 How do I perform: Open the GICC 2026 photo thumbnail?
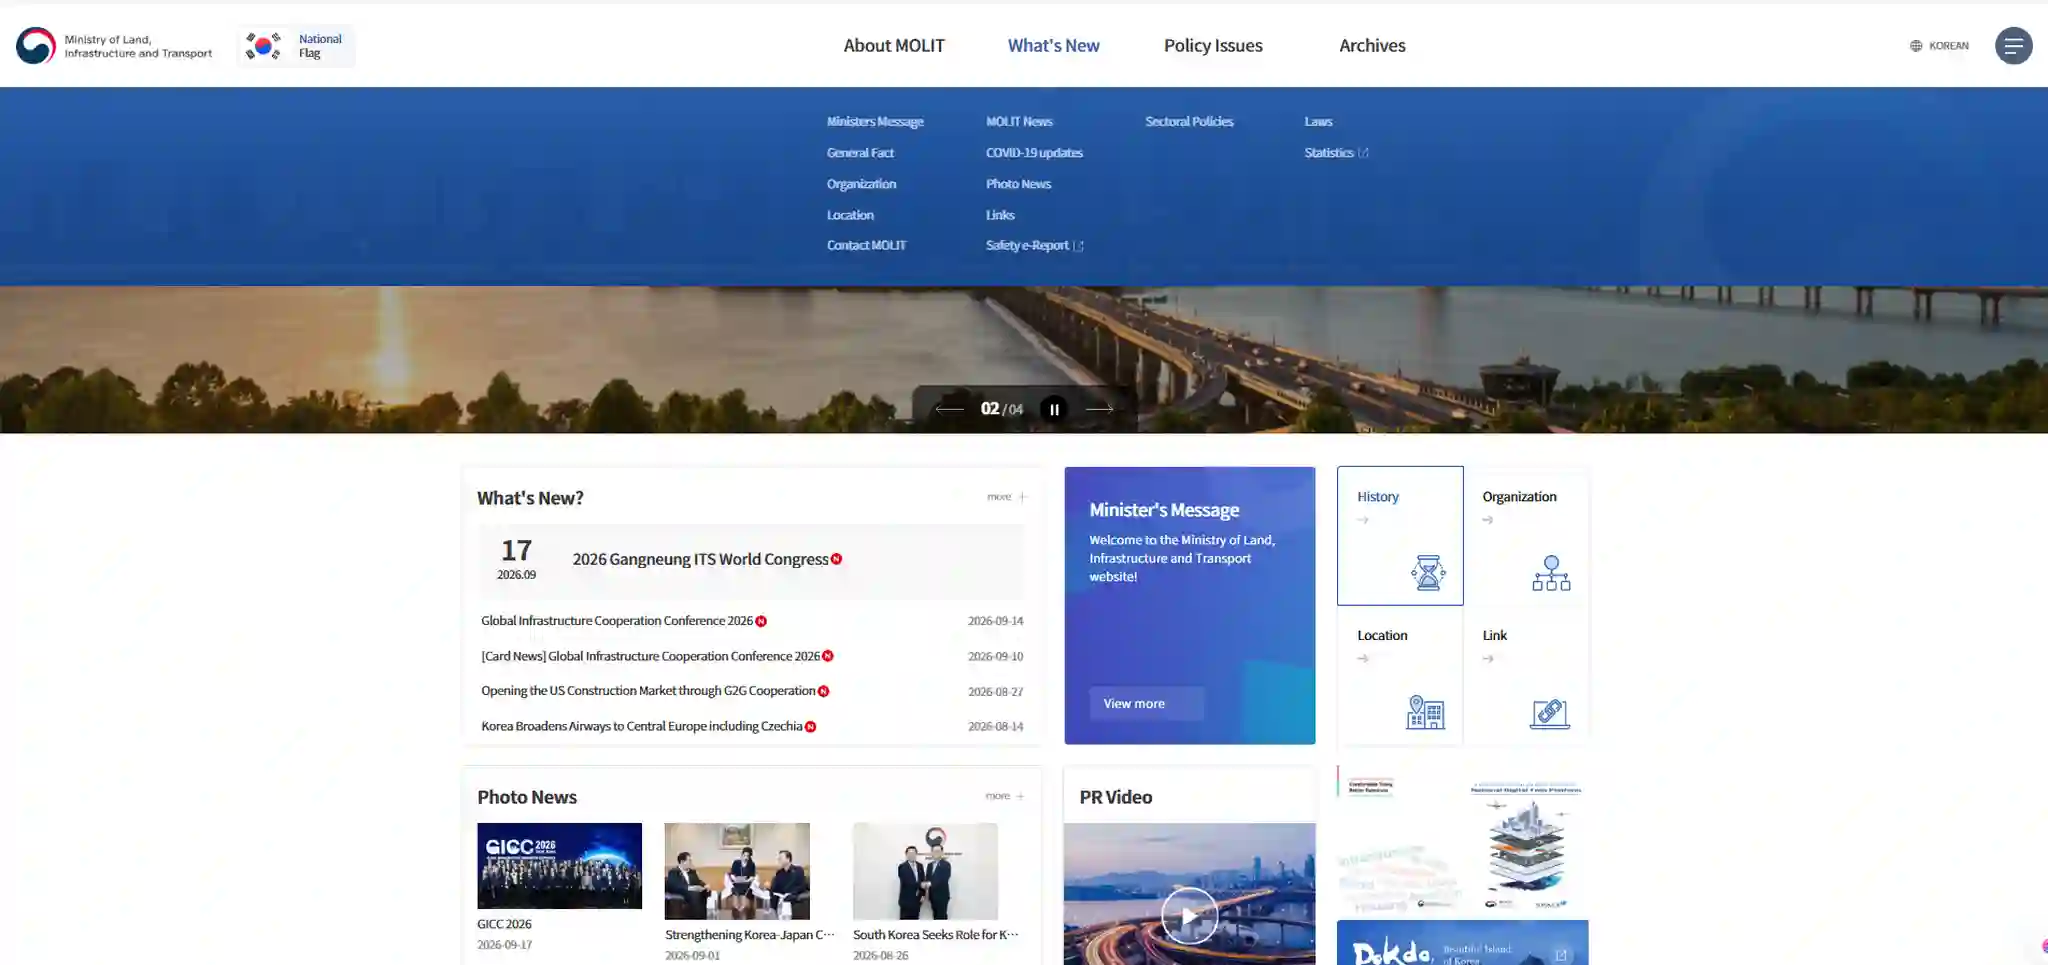point(559,866)
